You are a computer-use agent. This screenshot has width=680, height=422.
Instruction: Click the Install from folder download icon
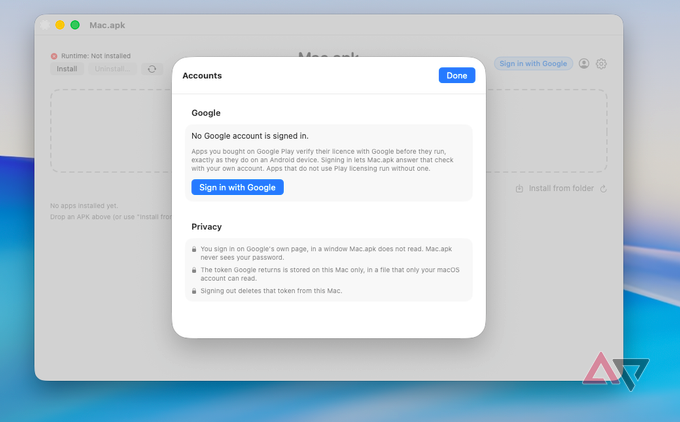[519, 189]
